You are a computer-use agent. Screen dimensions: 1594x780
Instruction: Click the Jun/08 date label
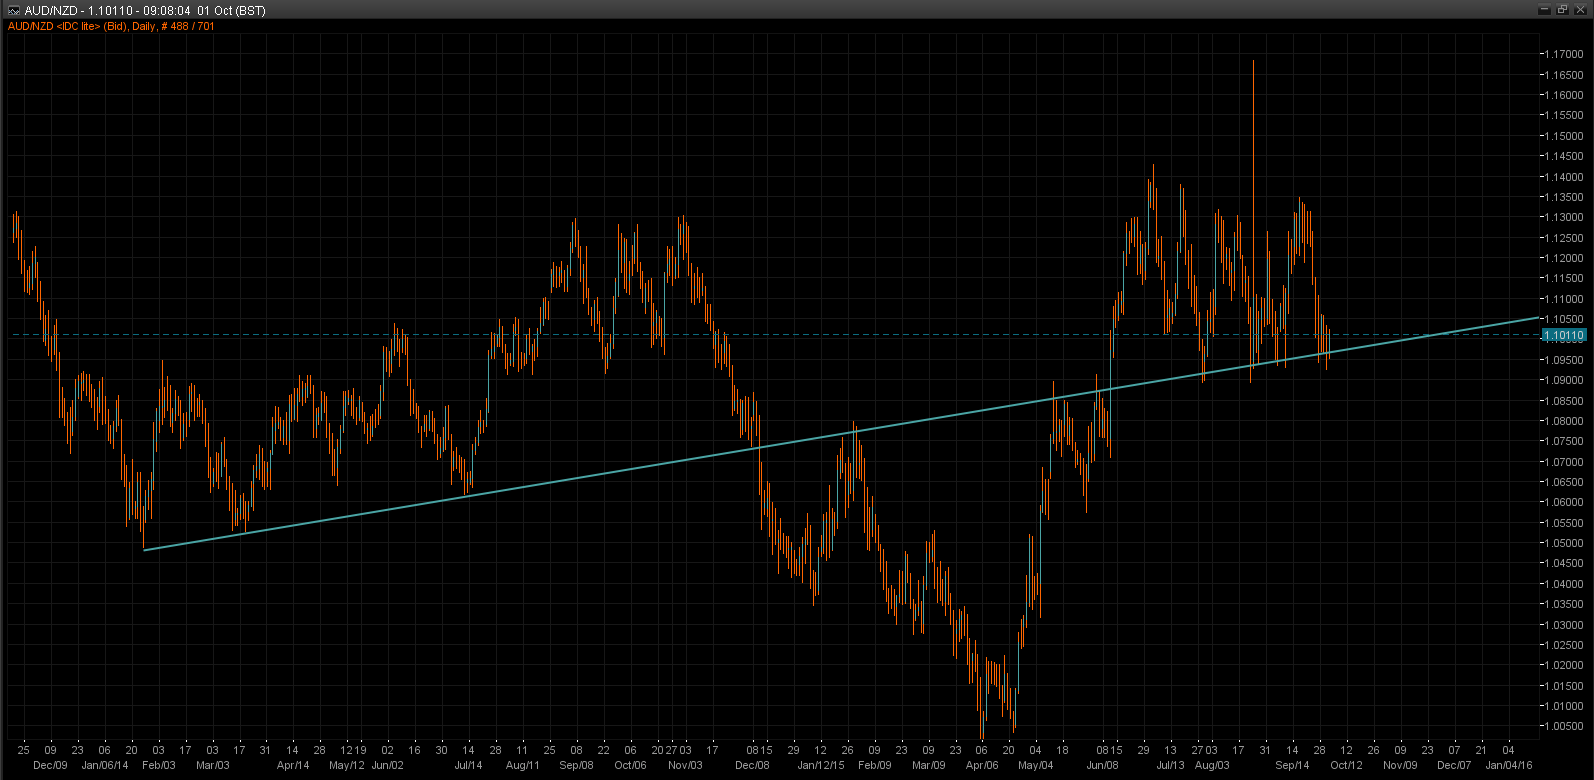point(1102,765)
